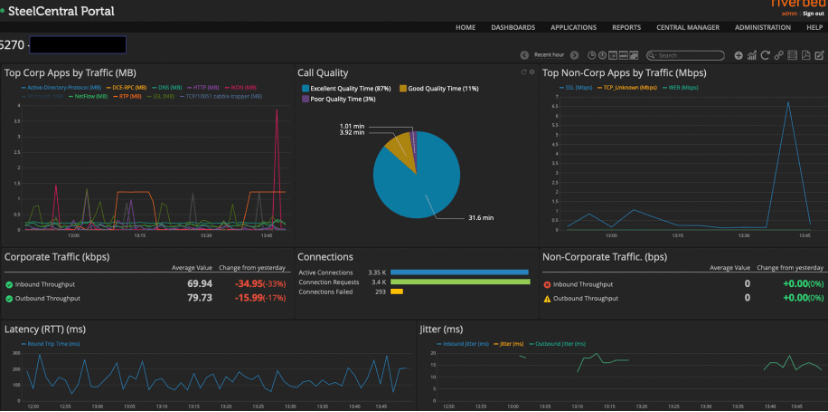Go to the next time range arrow
Image resolution: width=828 pixels, height=412 pixels.
[x=575, y=55]
